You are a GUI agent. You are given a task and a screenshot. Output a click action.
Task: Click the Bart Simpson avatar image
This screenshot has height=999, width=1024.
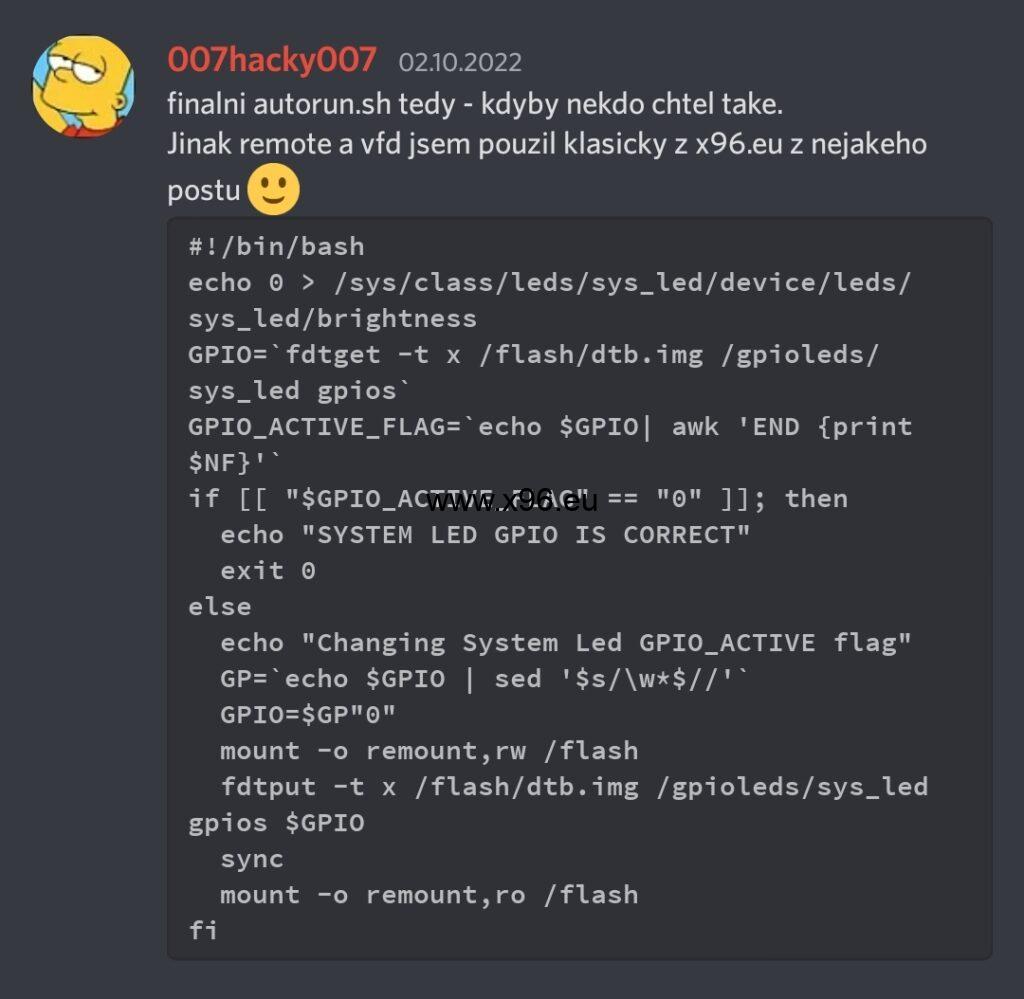tap(83, 86)
